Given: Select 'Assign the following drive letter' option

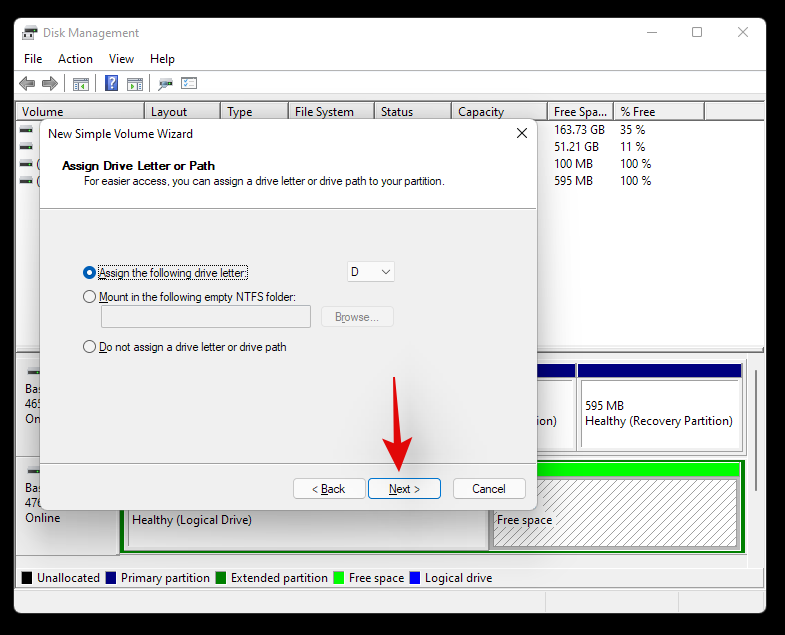Looking at the screenshot, I should pos(91,272).
